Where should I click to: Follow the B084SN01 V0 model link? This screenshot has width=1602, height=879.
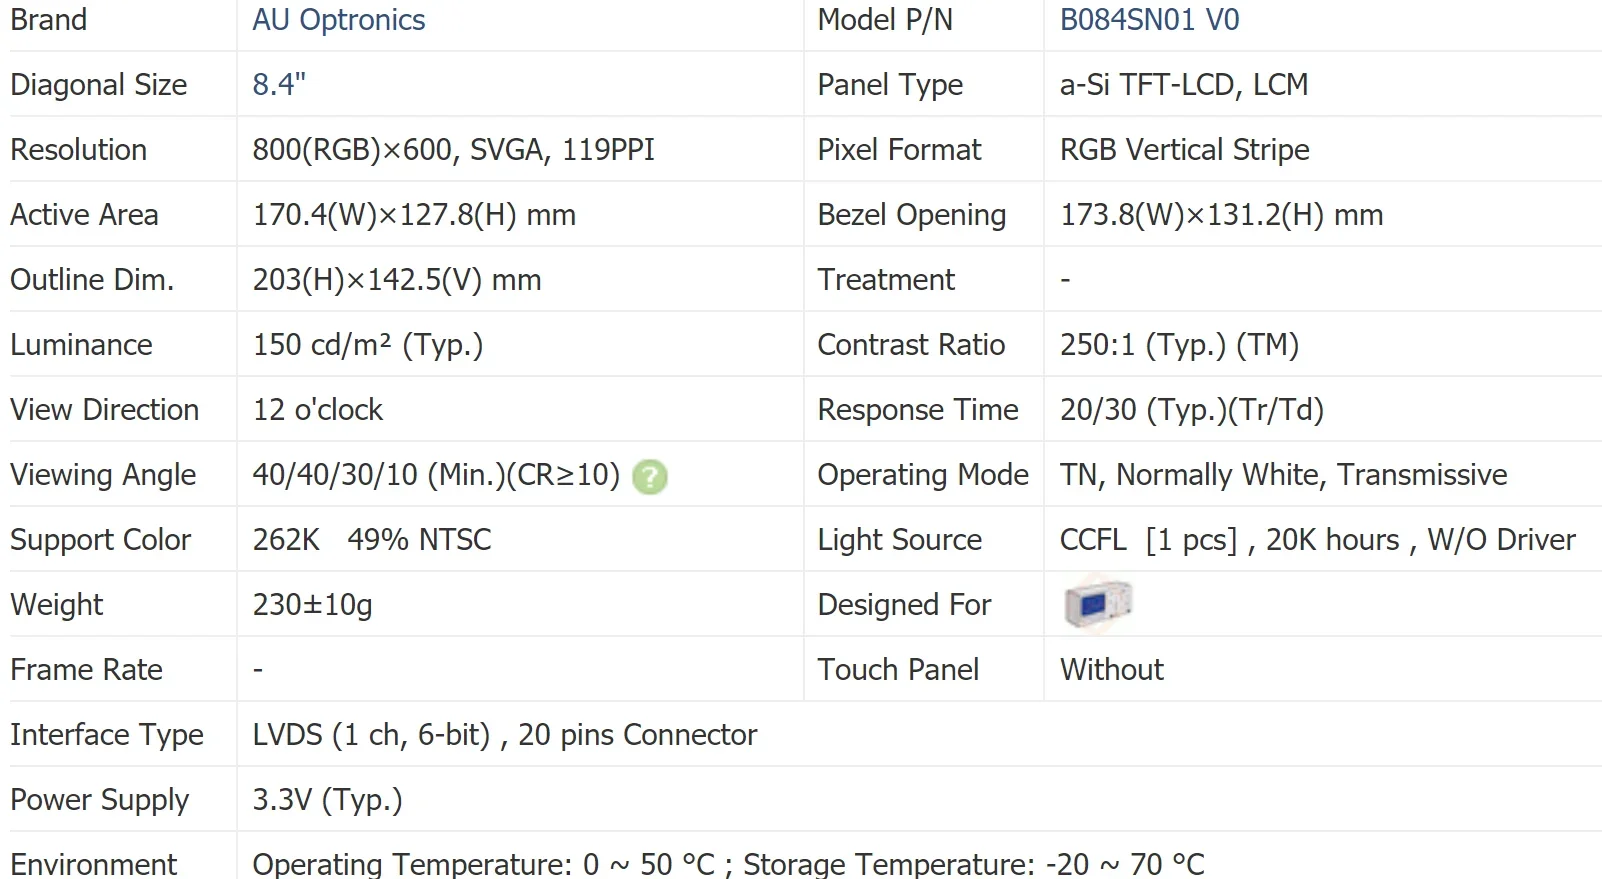point(1149,20)
